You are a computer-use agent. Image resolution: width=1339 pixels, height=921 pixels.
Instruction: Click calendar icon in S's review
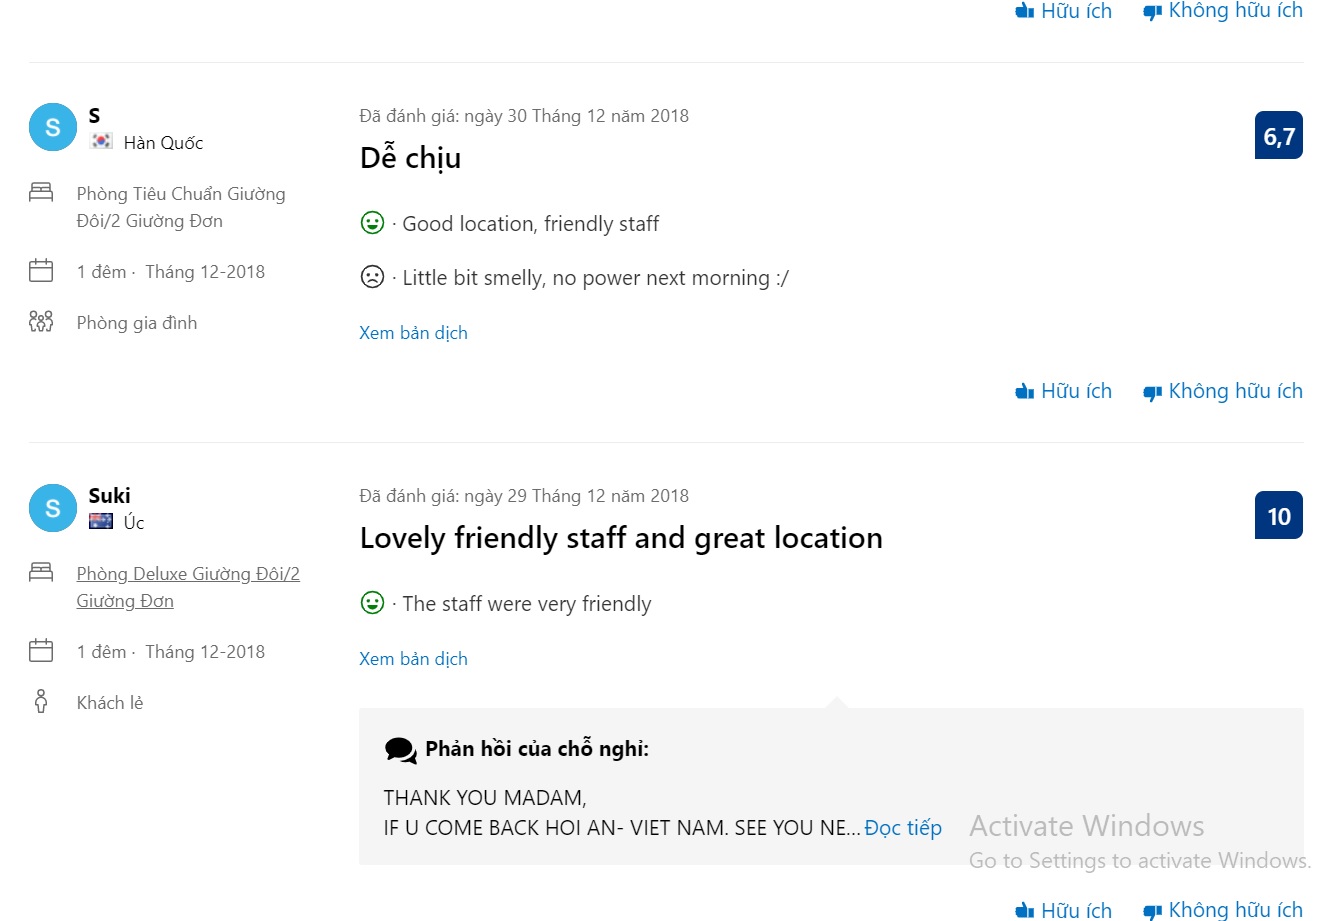click(x=41, y=270)
